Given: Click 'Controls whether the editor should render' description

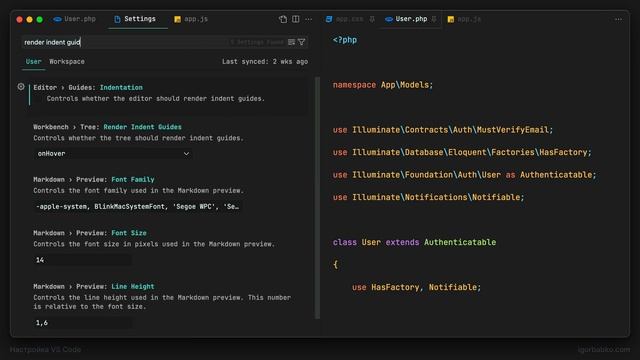Looking at the screenshot, I should 156,98.
